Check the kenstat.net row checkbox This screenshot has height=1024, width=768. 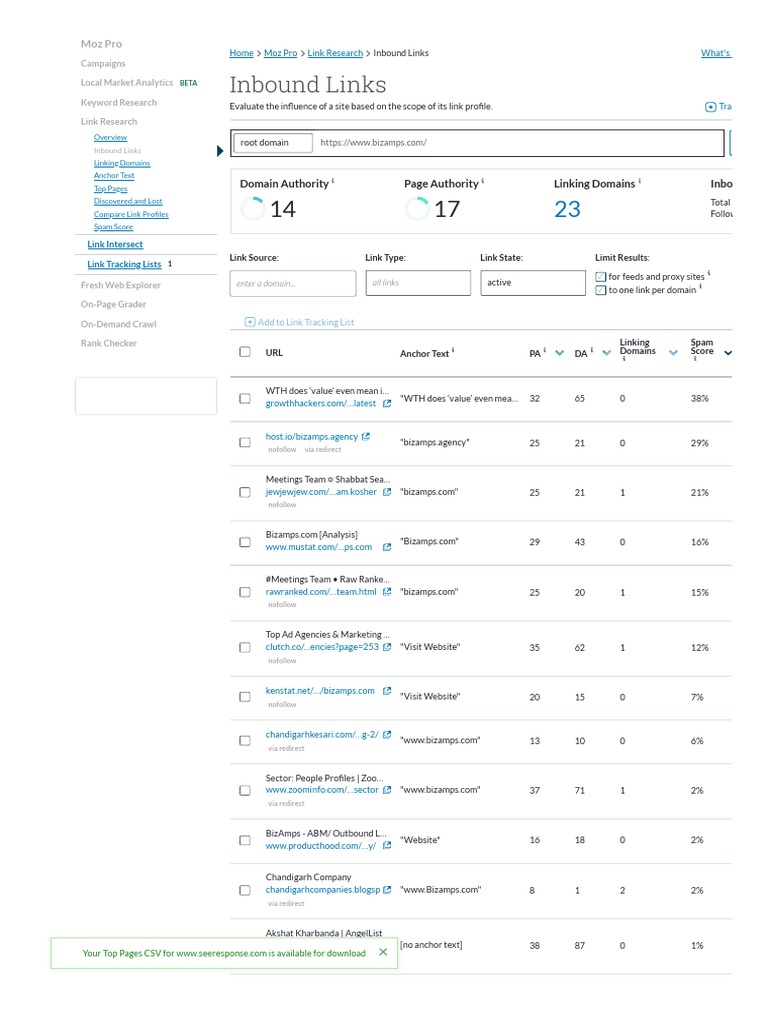pyautogui.click(x=245, y=697)
